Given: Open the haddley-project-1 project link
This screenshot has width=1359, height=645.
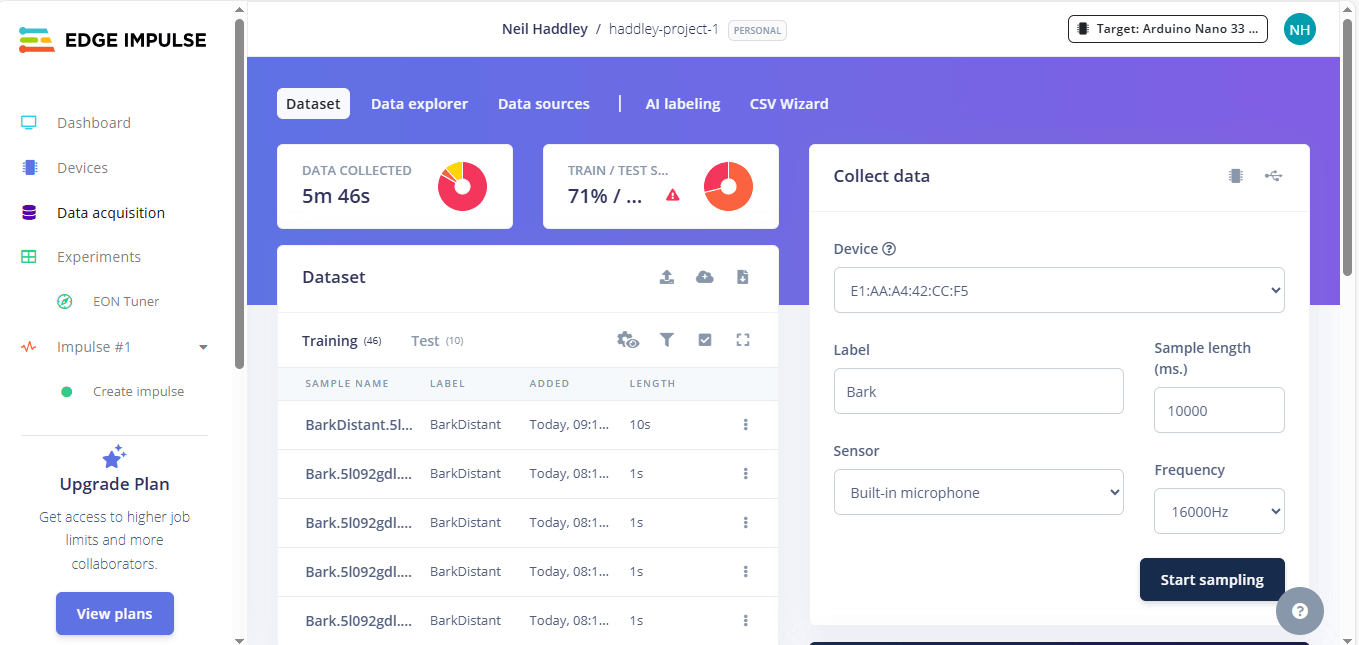Looking at the screenshot, I should coord(664,29).
